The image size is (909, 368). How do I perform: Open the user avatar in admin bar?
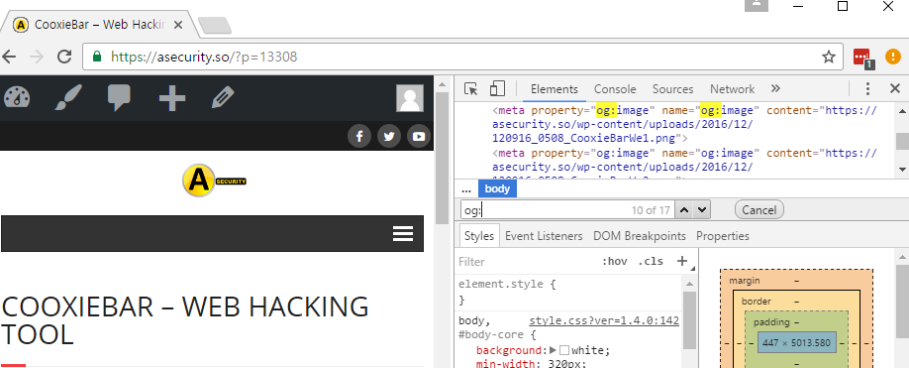point(410,98)
